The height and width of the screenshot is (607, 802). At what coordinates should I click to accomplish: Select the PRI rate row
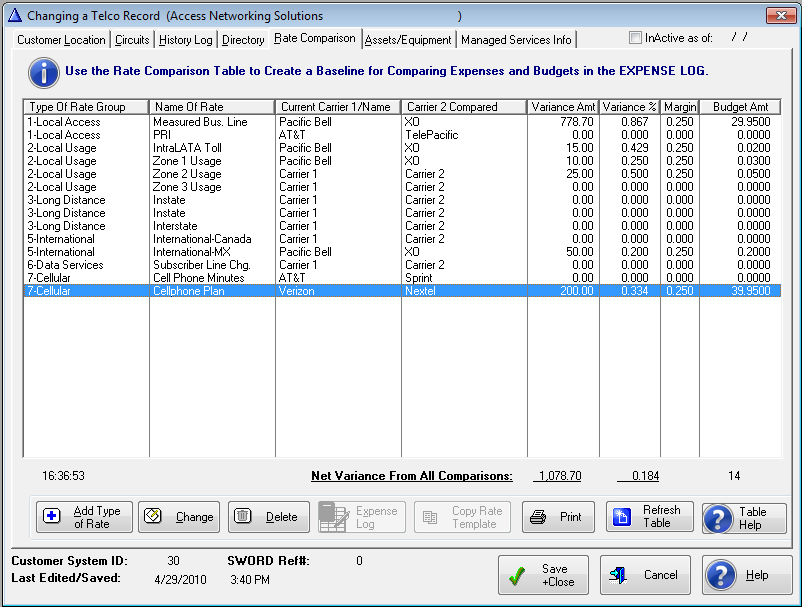point(402,135)
